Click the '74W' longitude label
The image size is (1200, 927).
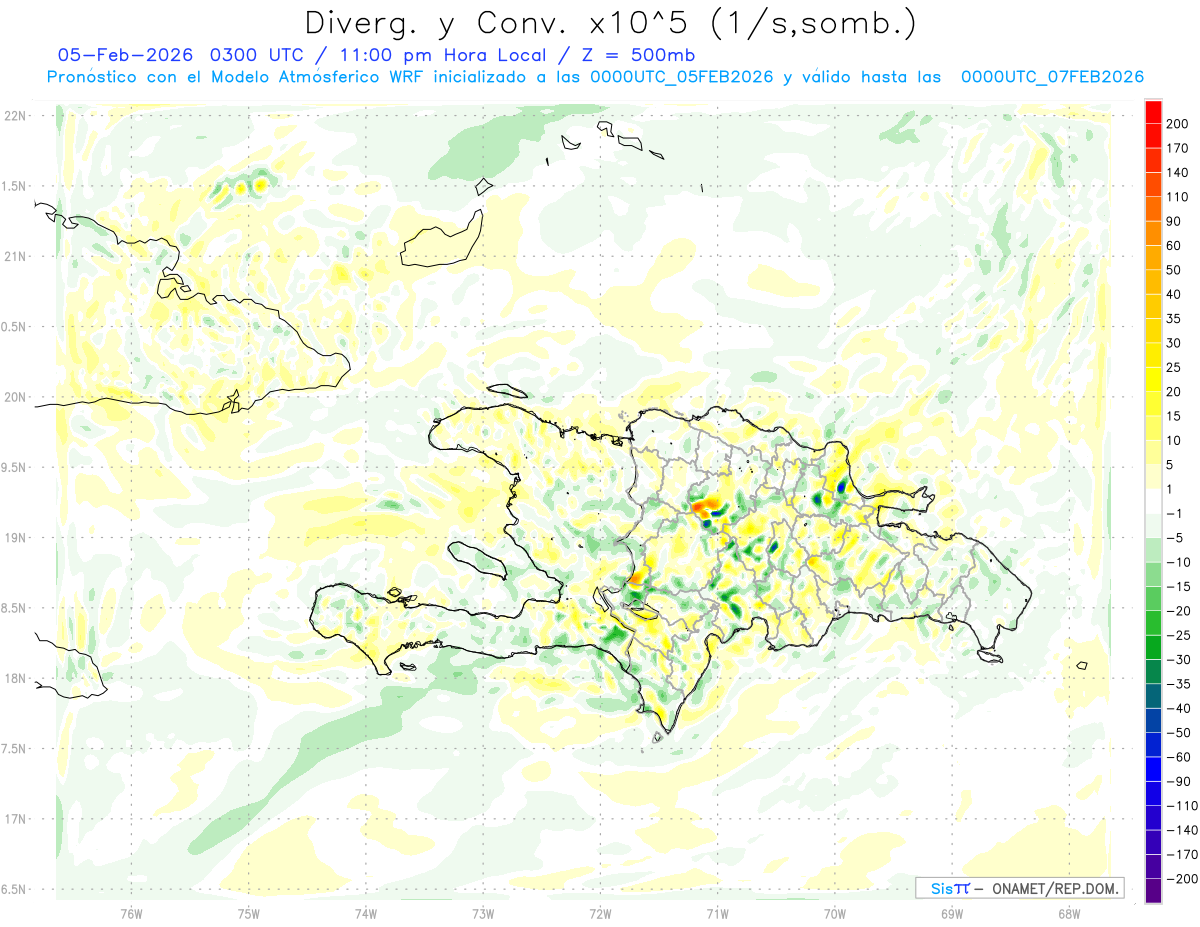(x=366, y=913)
